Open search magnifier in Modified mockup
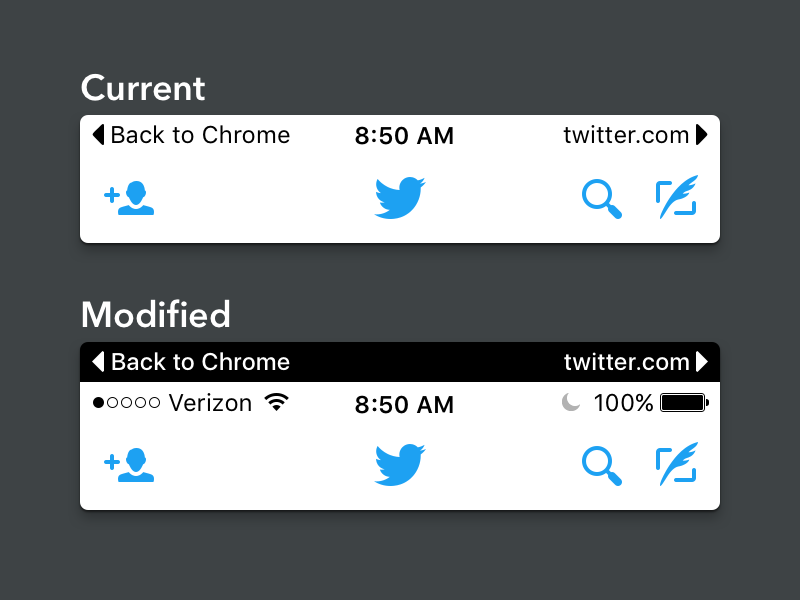The width and height of the screenshot is (800, 600). 602,465
